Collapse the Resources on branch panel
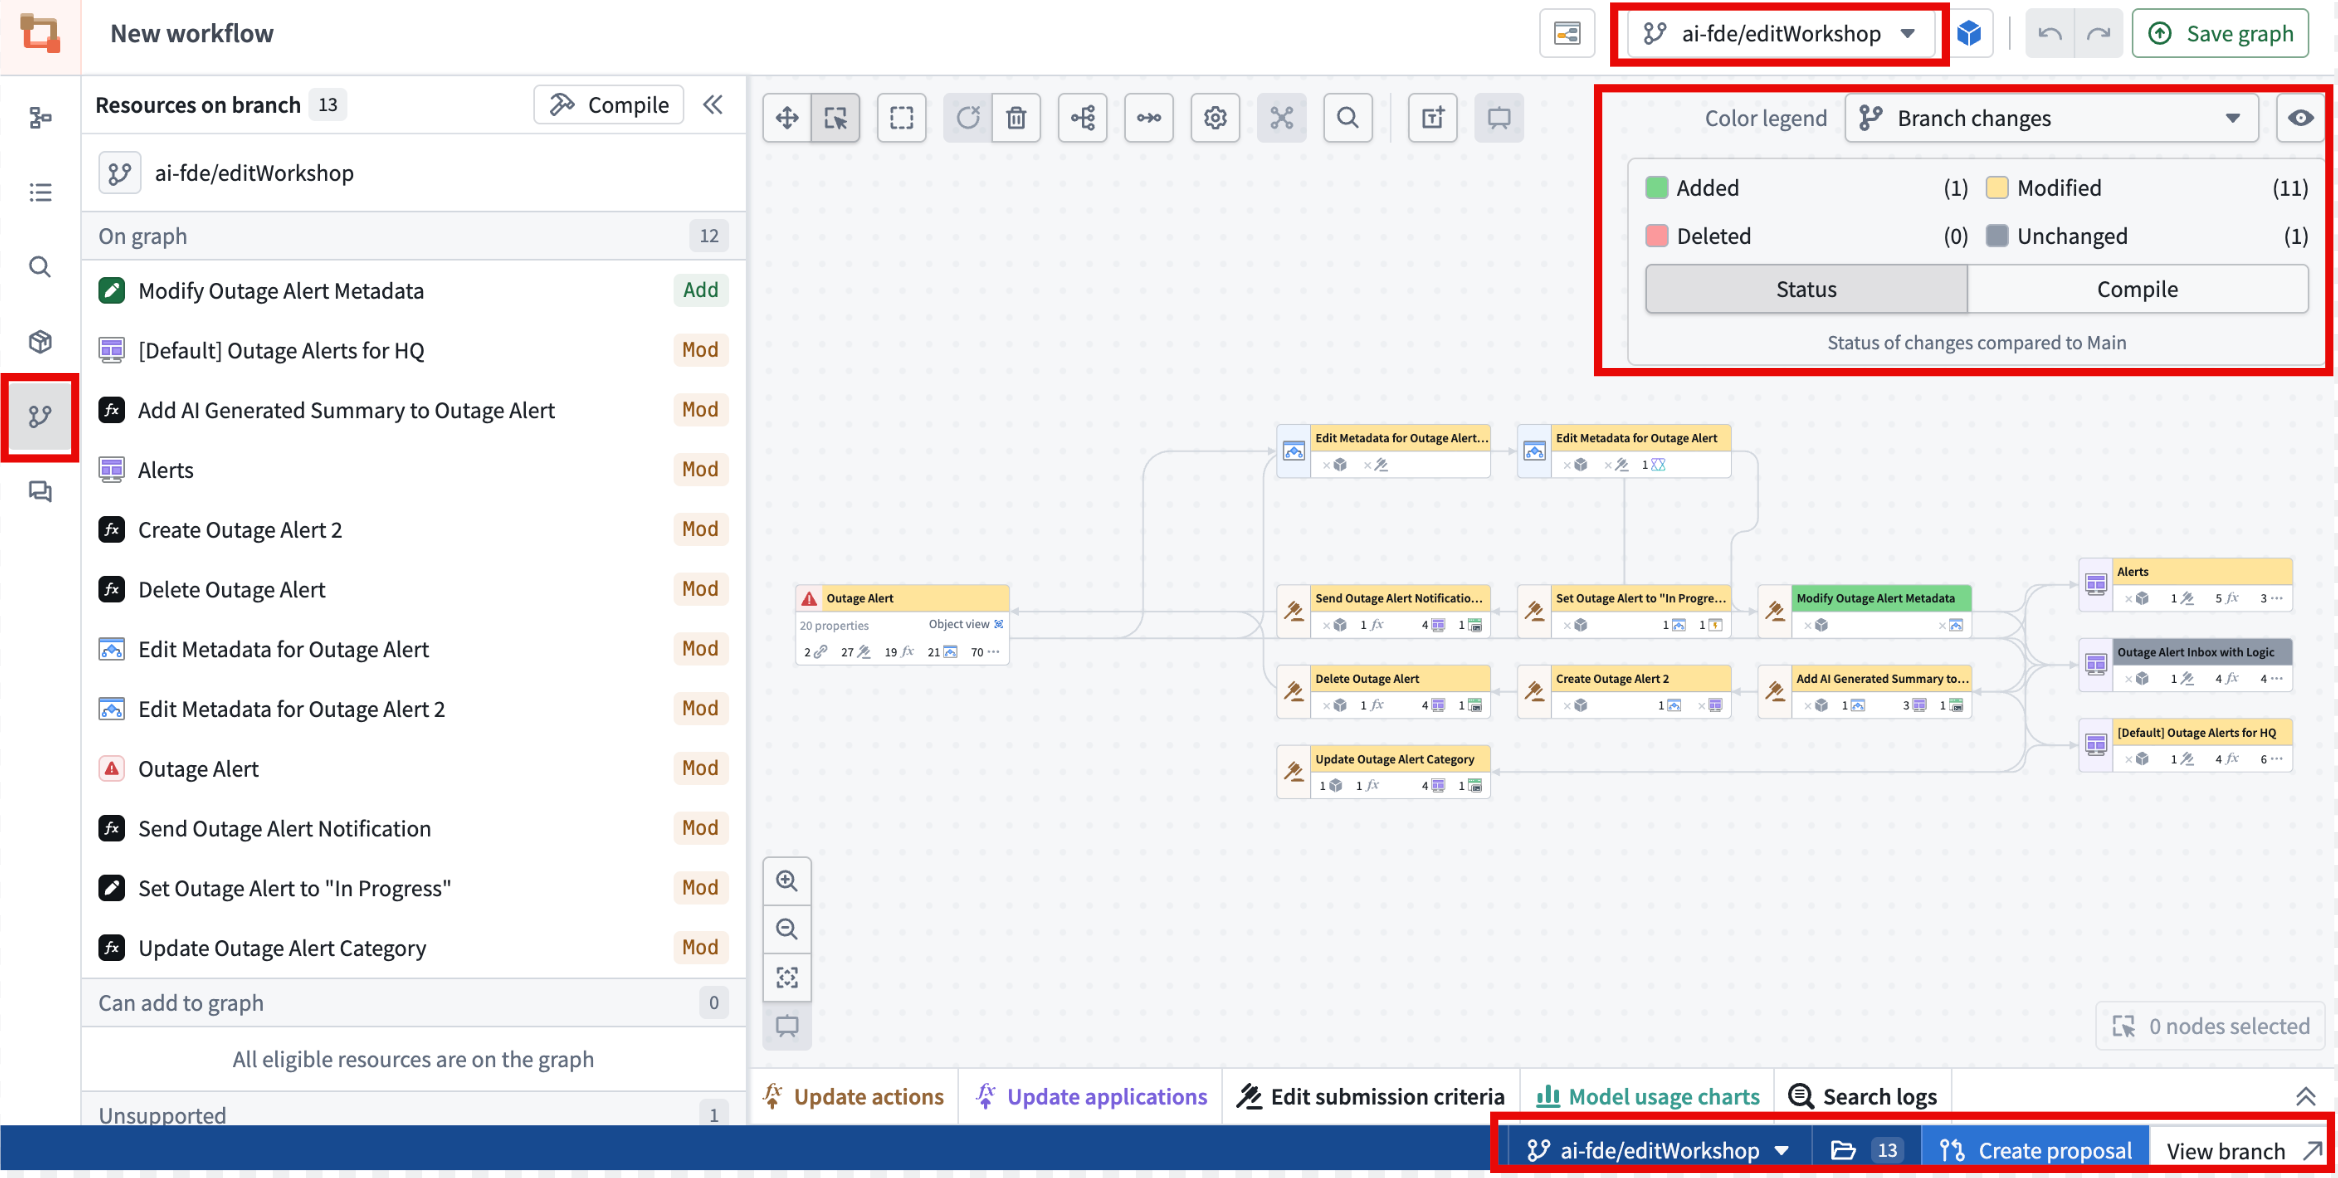Screen dimensions: 2338x1178 (713, 105)
